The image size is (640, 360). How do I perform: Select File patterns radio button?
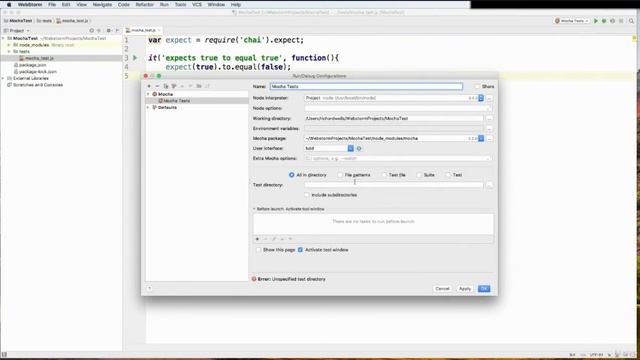point(340,175)
